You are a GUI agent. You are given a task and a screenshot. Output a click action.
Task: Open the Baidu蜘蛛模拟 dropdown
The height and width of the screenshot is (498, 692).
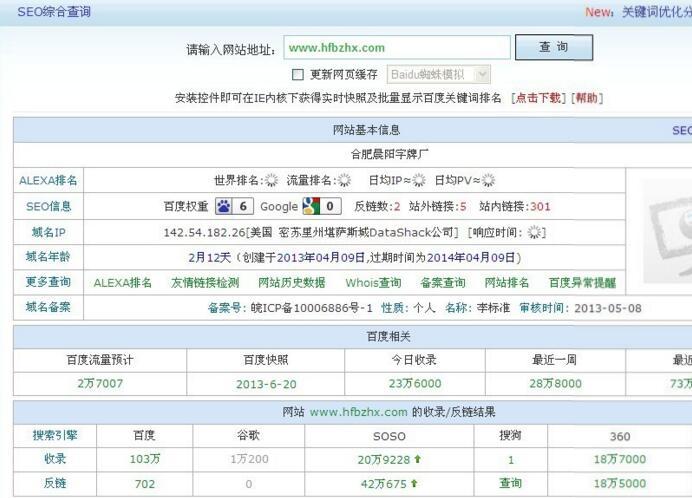[x=438, y=74]
